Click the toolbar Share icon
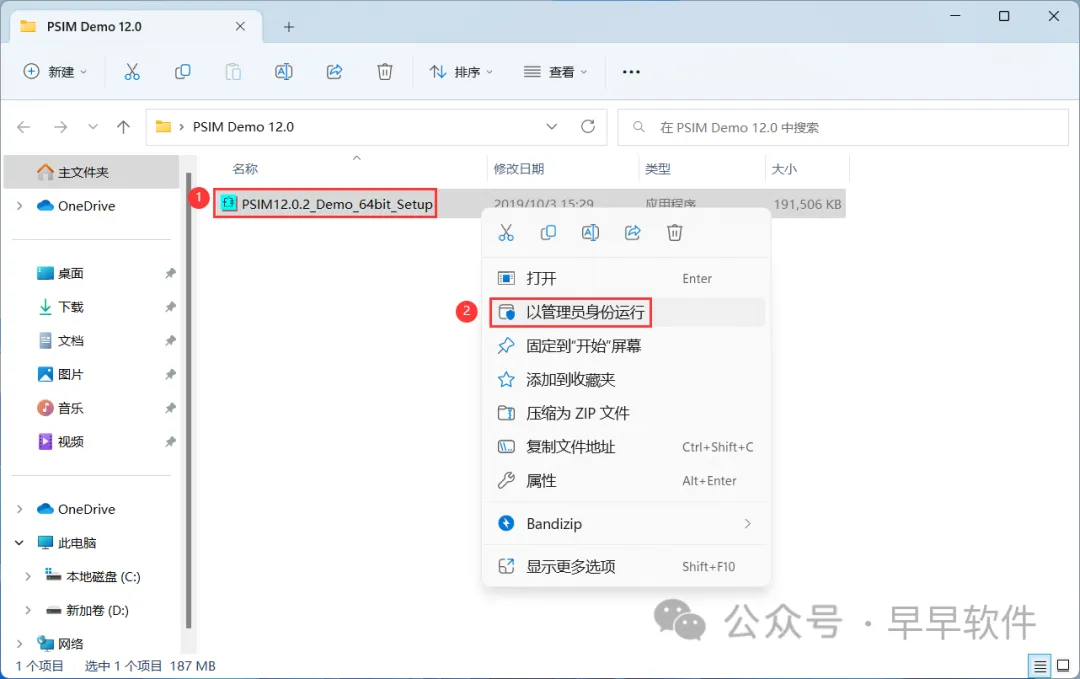The height and width of the screenshot is (679, 1080). click(335, 72)
